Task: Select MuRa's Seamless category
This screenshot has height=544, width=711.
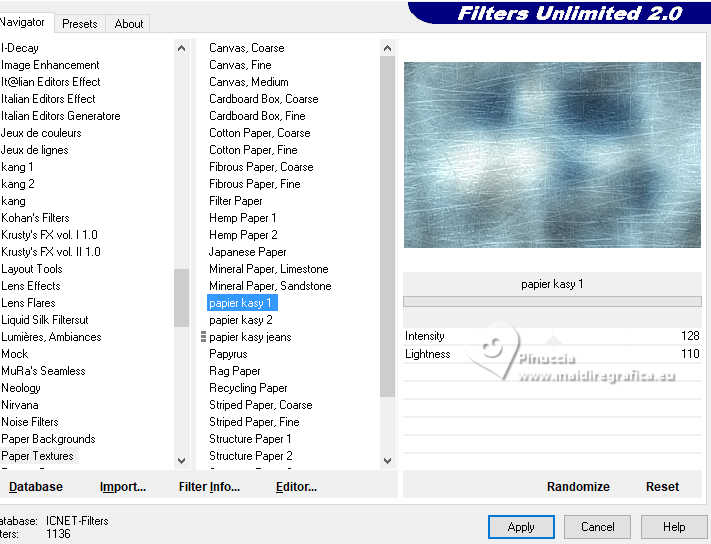Action: pyautogui.click(x=43, y=371)
